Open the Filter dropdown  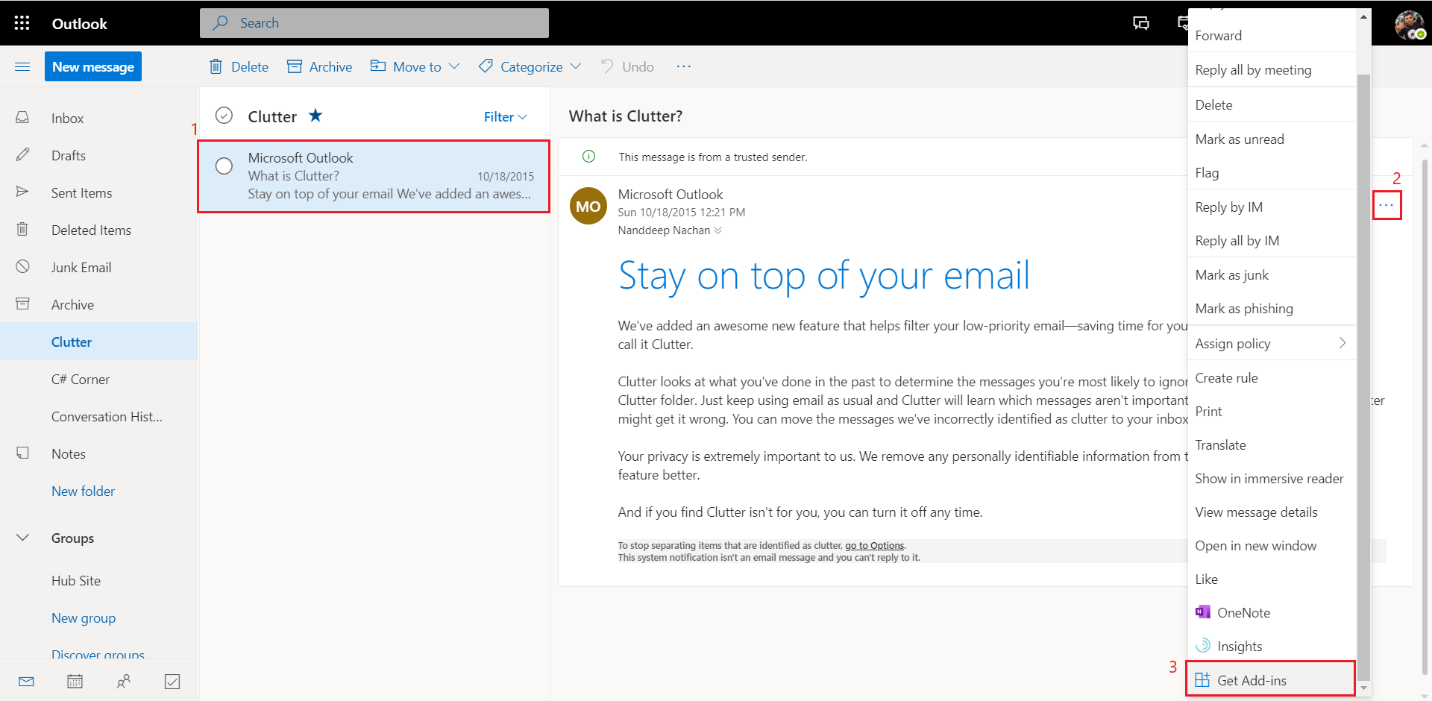tap(505, 117)
